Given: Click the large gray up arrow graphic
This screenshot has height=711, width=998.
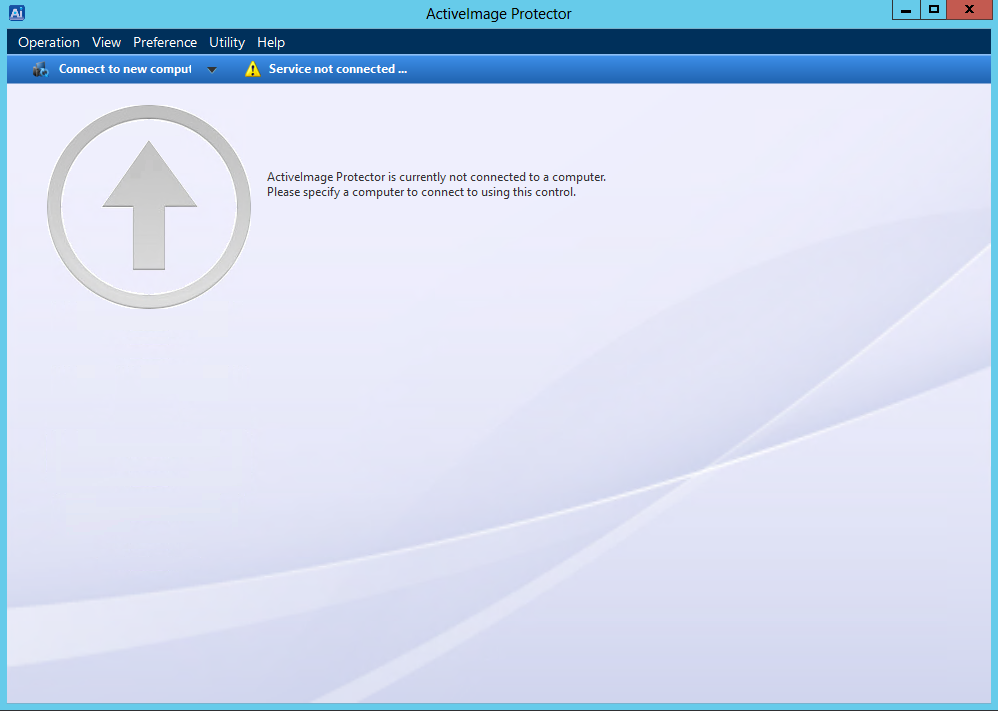Looking at the screenshot, I should (x=149, y=205).
